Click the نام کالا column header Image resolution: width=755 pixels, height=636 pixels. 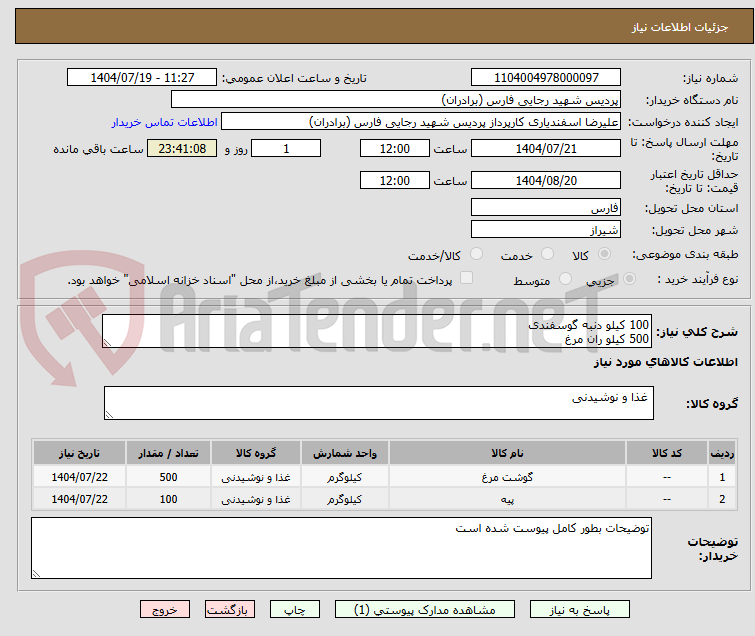508,453
